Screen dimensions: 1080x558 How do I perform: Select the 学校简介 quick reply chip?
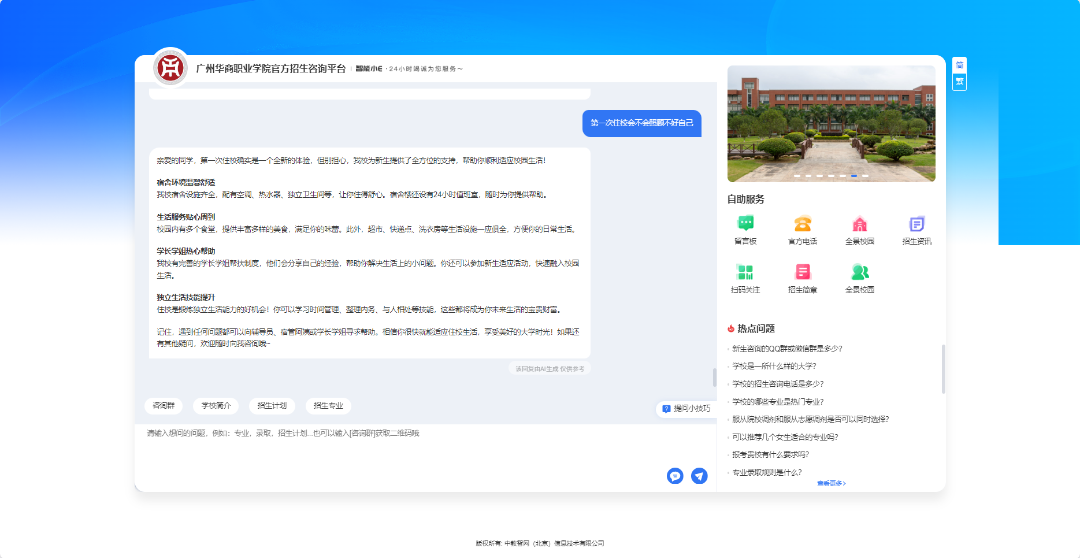pyautogui.click(x=216, y=406)
